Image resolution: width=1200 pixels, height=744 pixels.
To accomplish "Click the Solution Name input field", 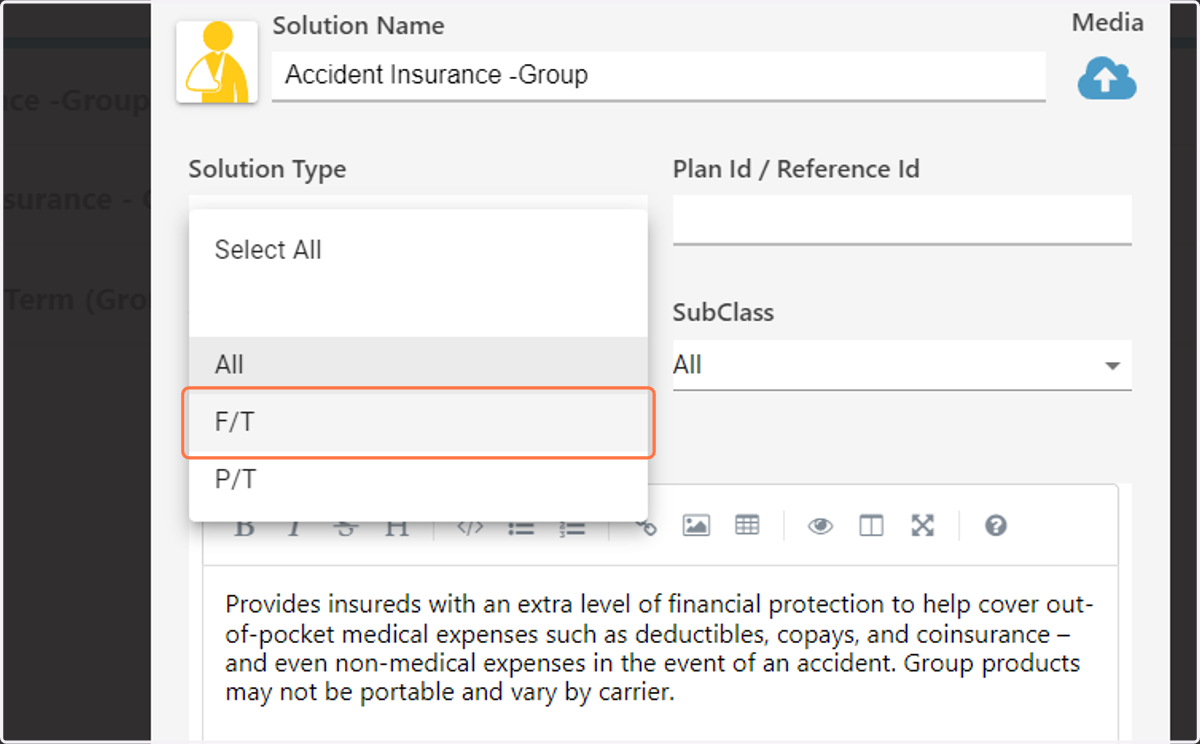I will coord(659,75).
